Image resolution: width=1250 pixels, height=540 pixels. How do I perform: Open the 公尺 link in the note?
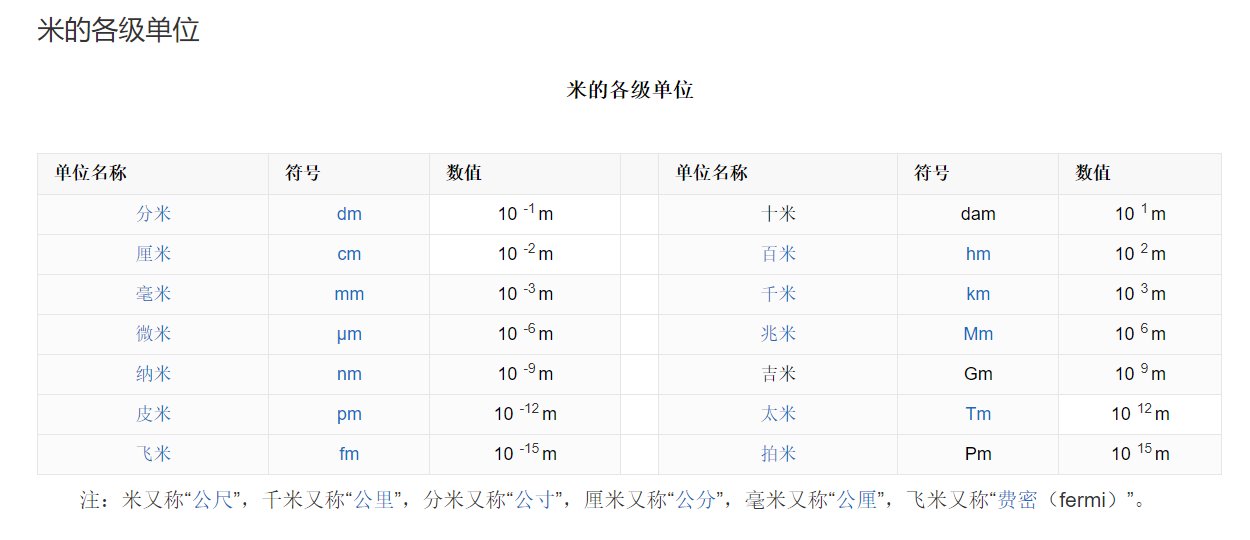pyautogui.click(x=212, y=500)
